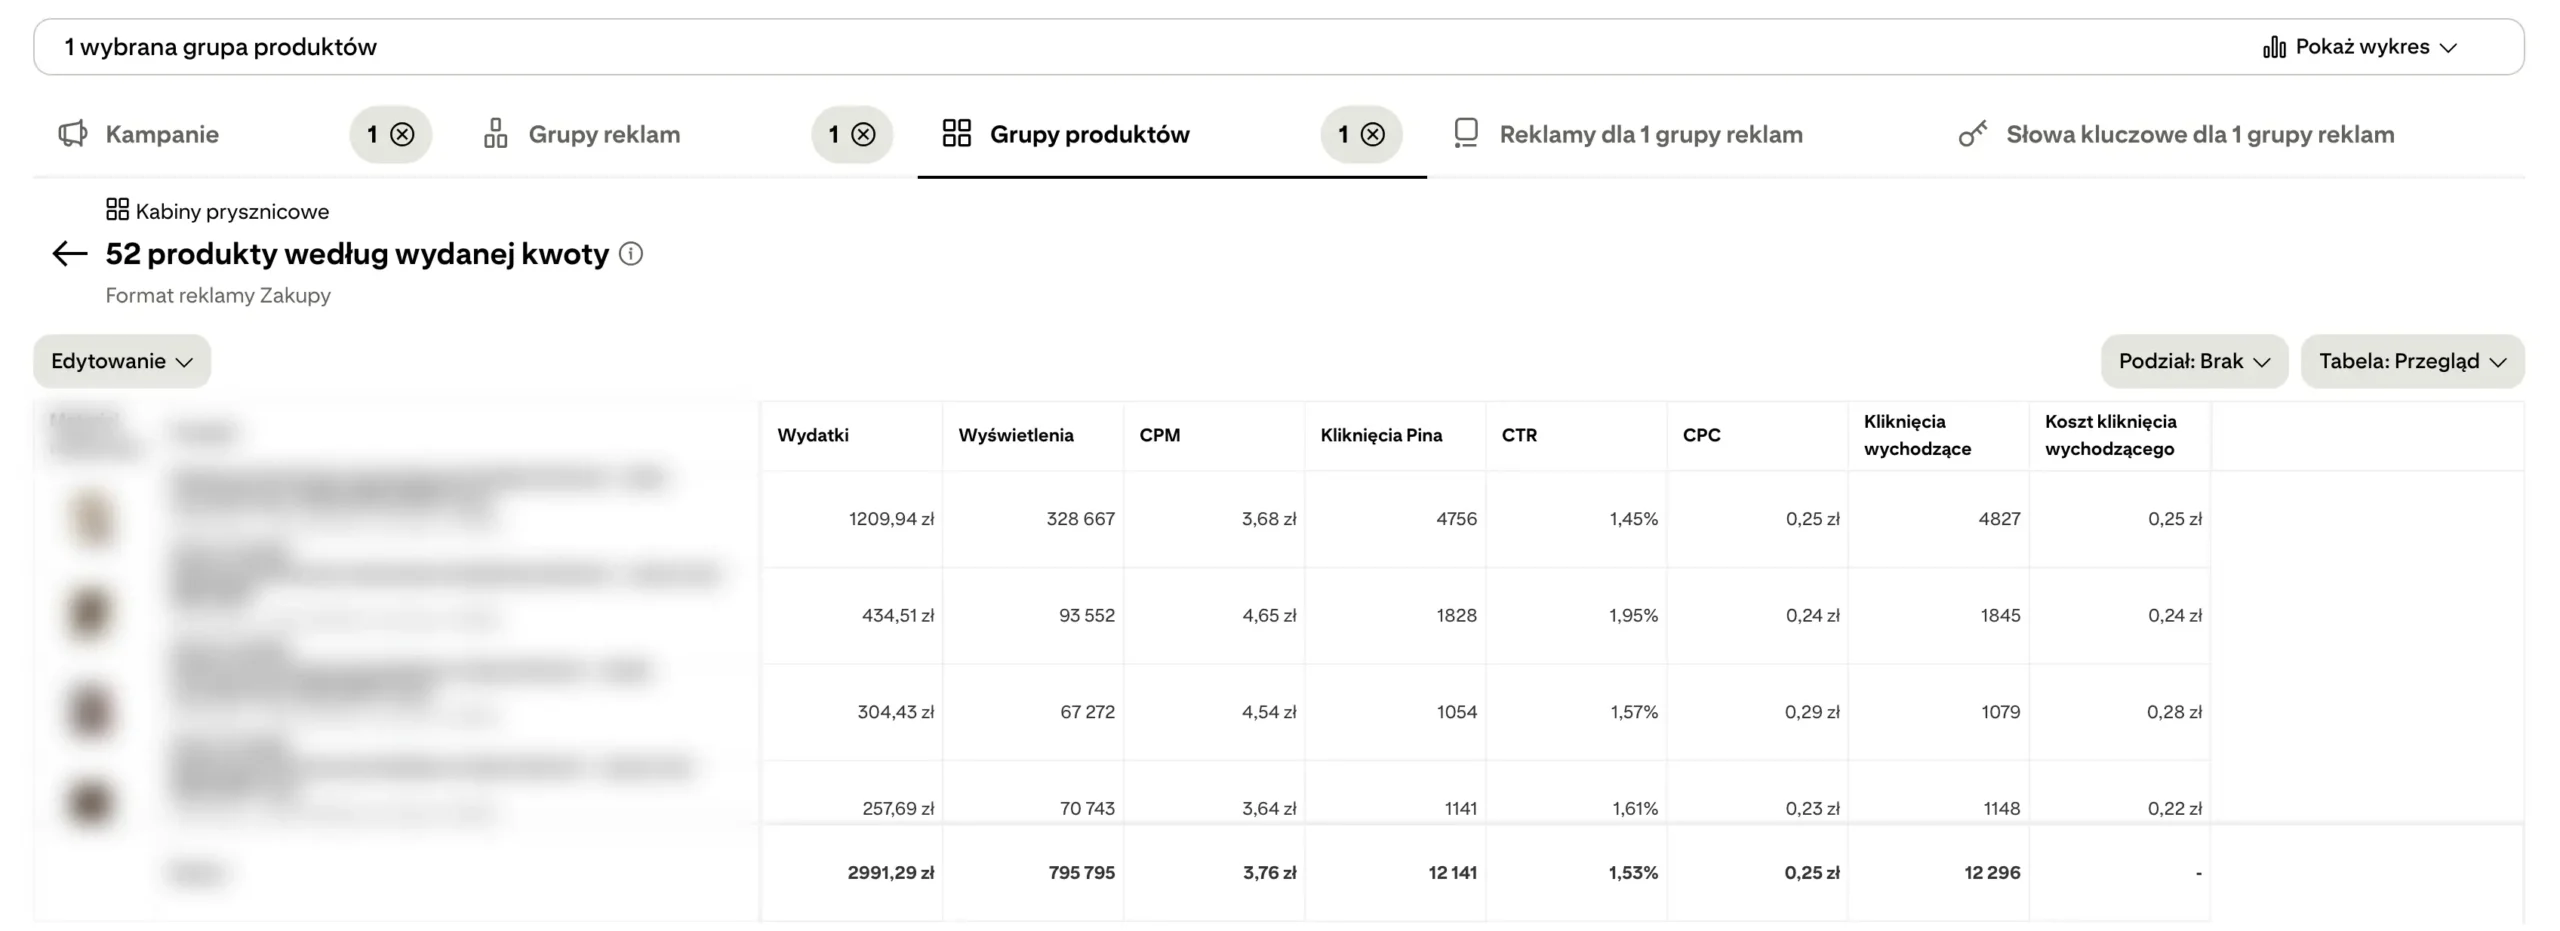Switch to the Kampanie tab

(162, 134)
